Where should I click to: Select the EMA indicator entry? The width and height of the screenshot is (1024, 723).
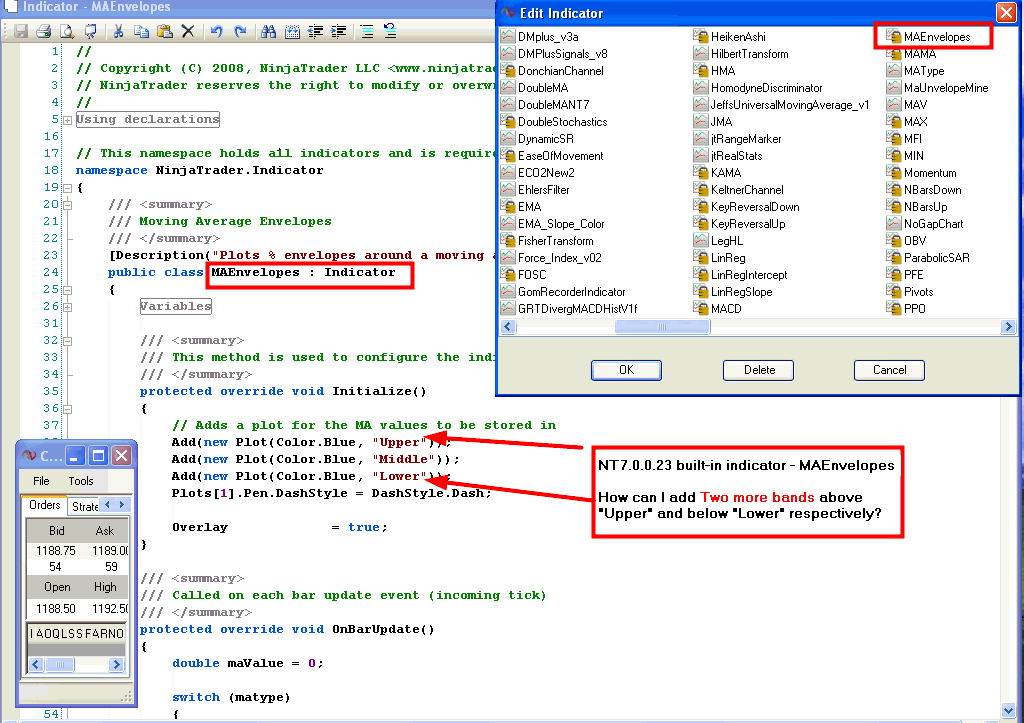click(x=529, y=206)
